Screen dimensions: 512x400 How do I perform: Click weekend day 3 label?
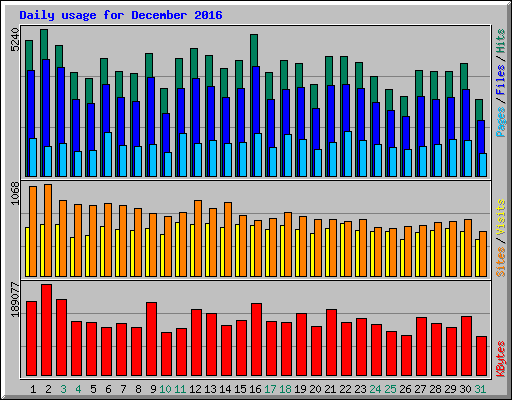(63, 389)
